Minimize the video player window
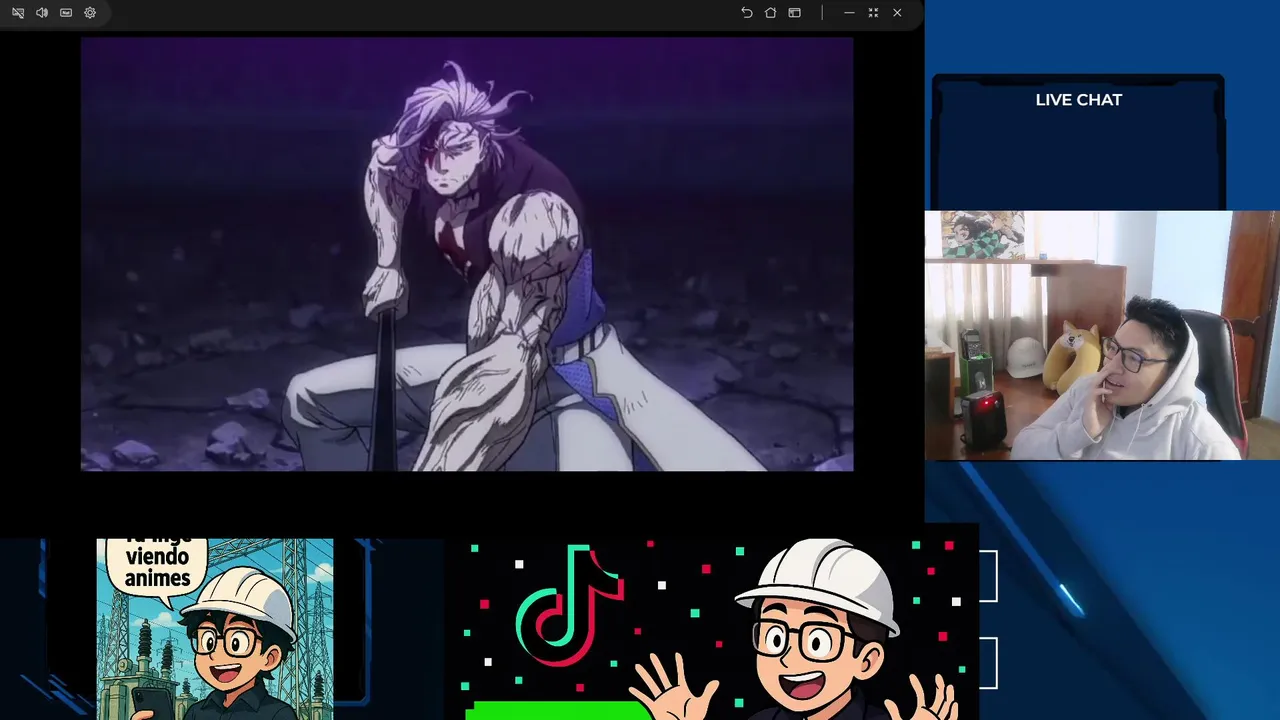Viewport: 1280px width, 720px height. tap(849, 13)
